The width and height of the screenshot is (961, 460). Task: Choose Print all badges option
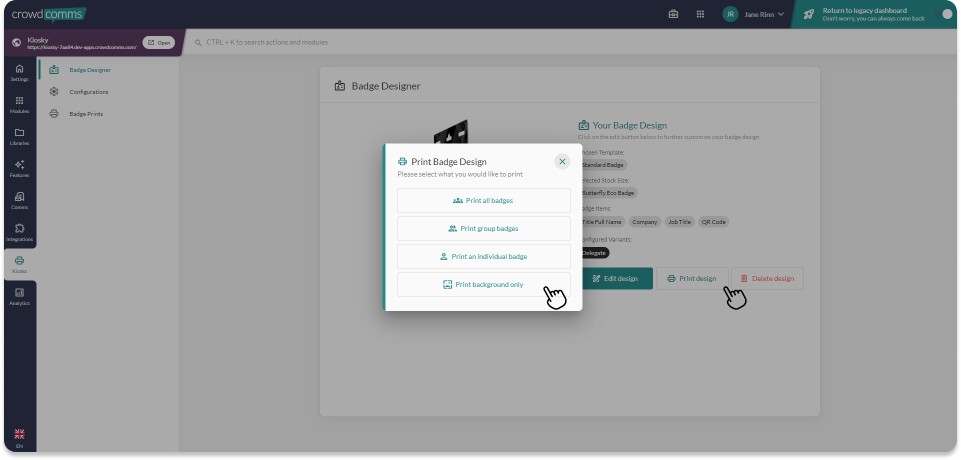483,200
